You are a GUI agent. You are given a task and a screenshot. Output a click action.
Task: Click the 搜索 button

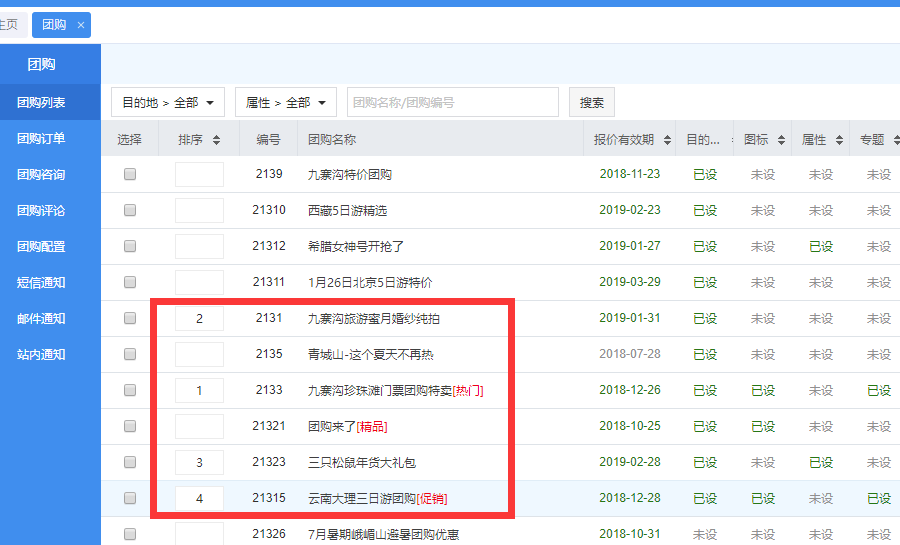click(x=592, y=102)
